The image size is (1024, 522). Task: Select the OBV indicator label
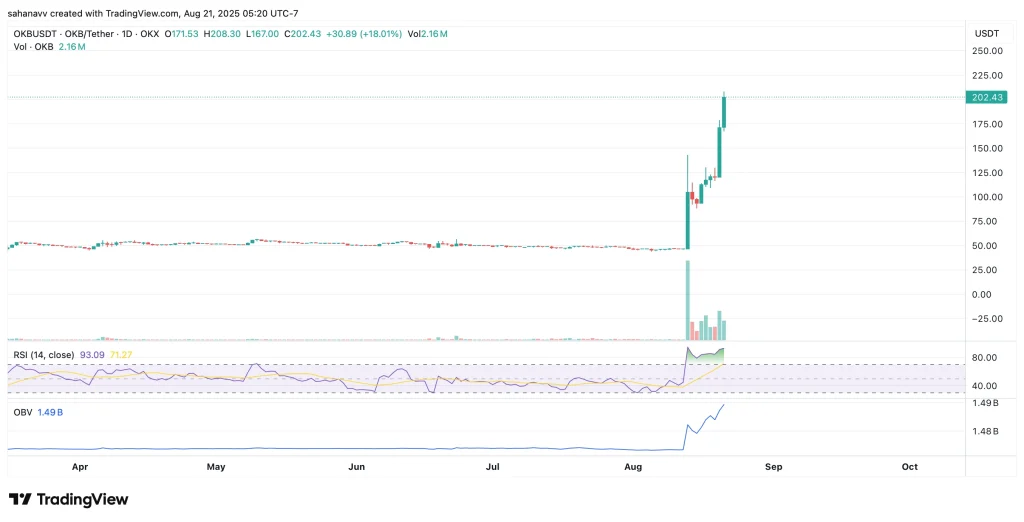pos(22,413)
